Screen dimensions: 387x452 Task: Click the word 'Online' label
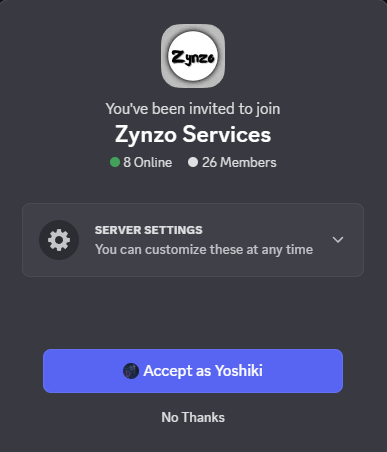click(153, 162)
